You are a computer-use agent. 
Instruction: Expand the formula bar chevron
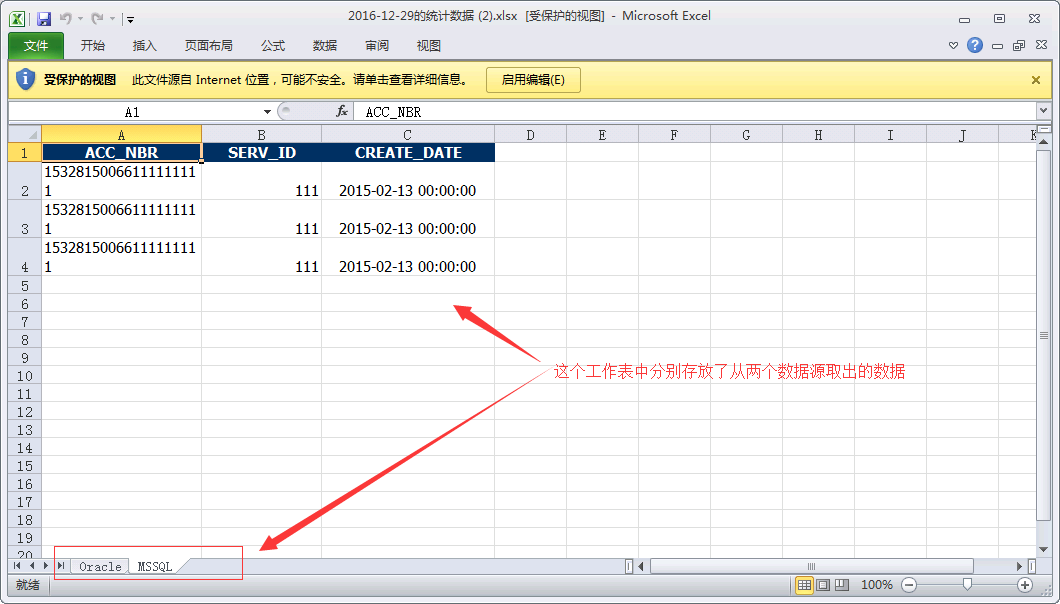(1043, 110)
